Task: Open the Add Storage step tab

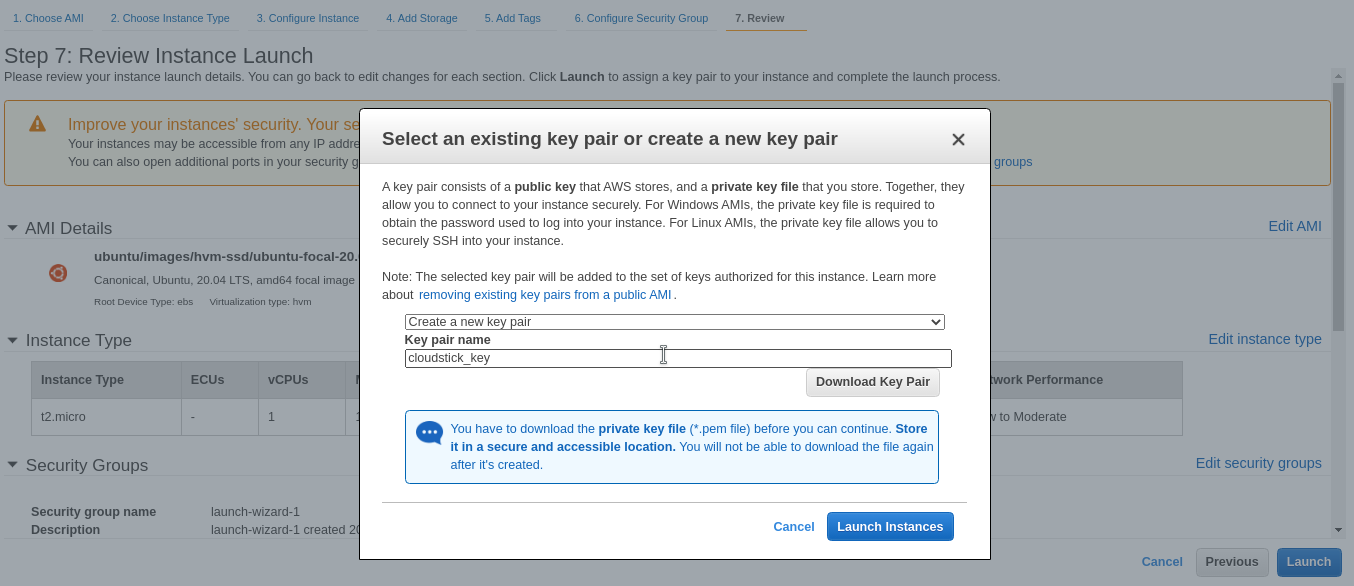Action: point(422,18)
